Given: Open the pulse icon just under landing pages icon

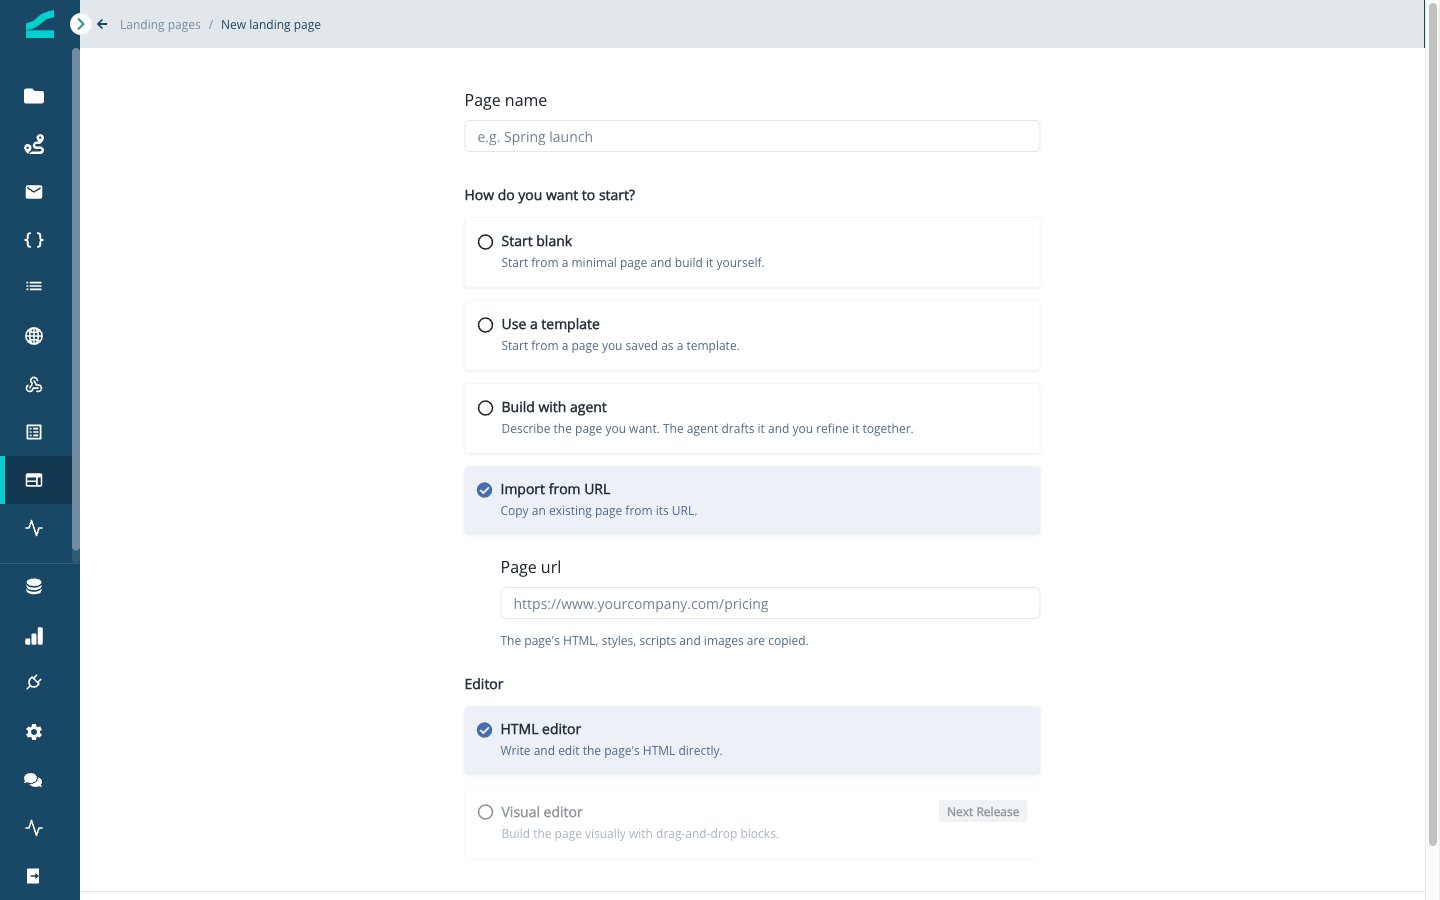Looking at the screenshot, I should [34, 528].
